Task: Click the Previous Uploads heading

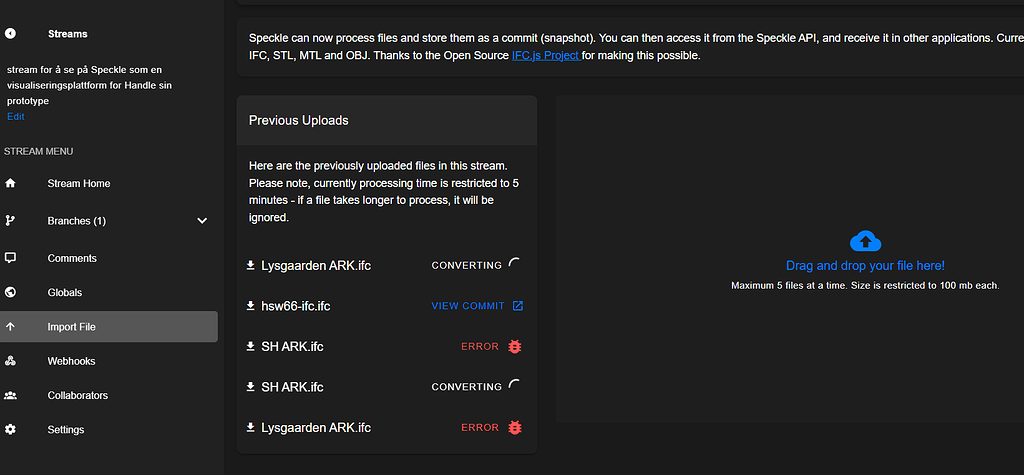Action: pos(298,120)
